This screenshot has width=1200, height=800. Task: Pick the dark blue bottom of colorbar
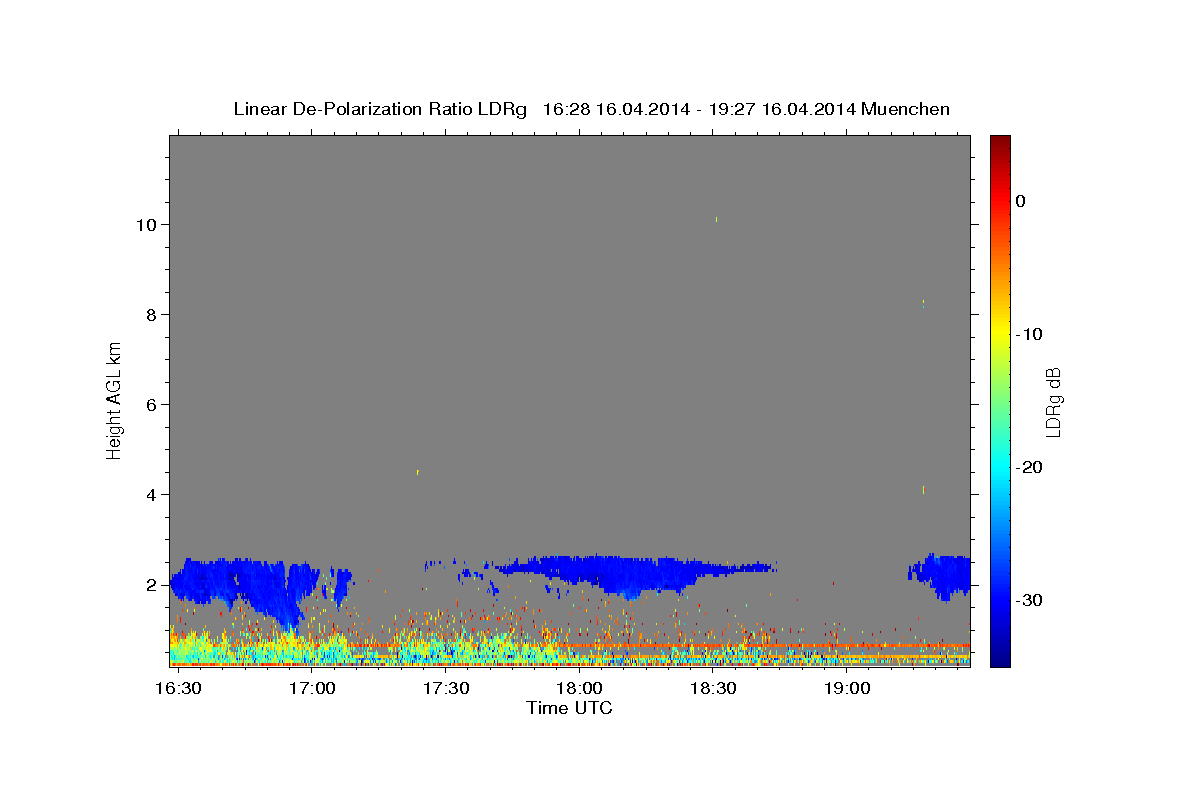point(1000,658)
